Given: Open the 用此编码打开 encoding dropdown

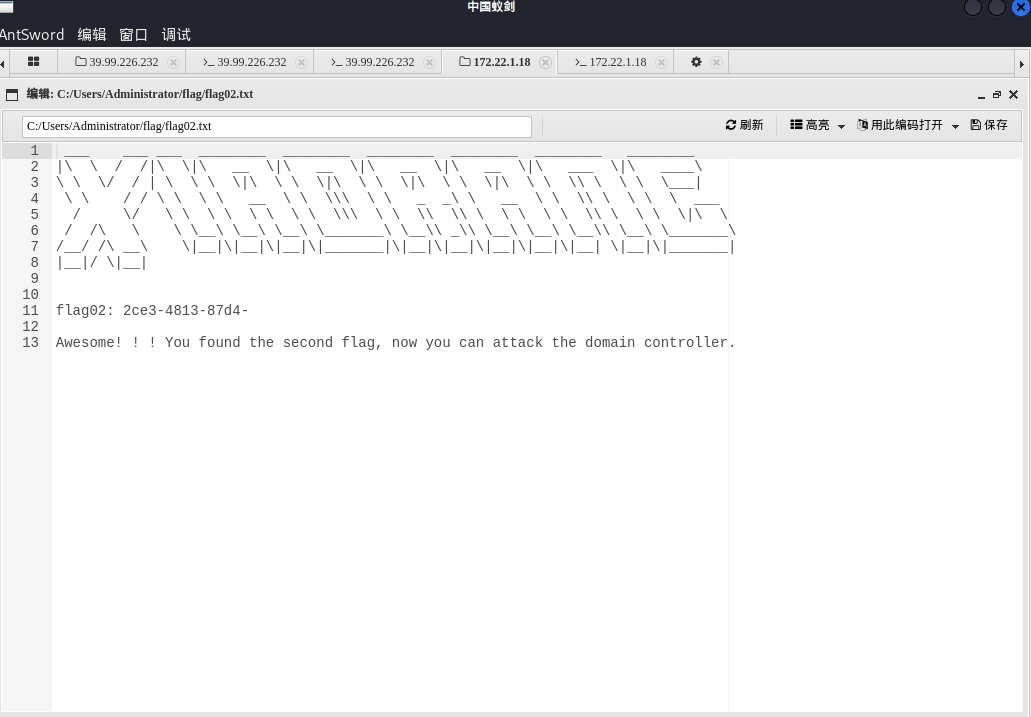Looking at the screenshot, I should point(908,125).
